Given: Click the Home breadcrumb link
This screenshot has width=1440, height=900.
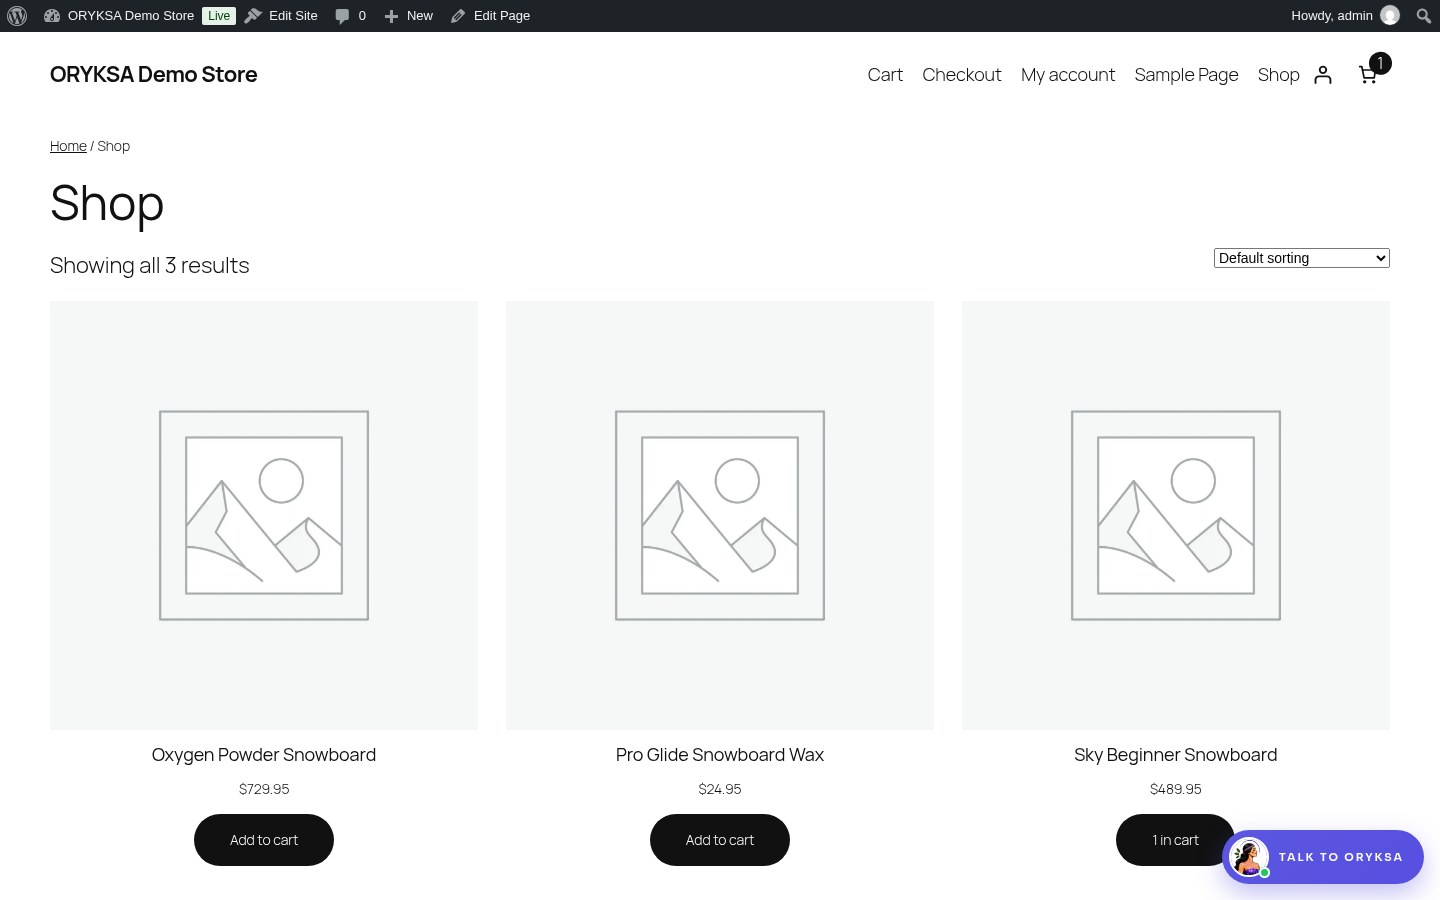Looking at the screenshot, I should (x=68, y=146).
